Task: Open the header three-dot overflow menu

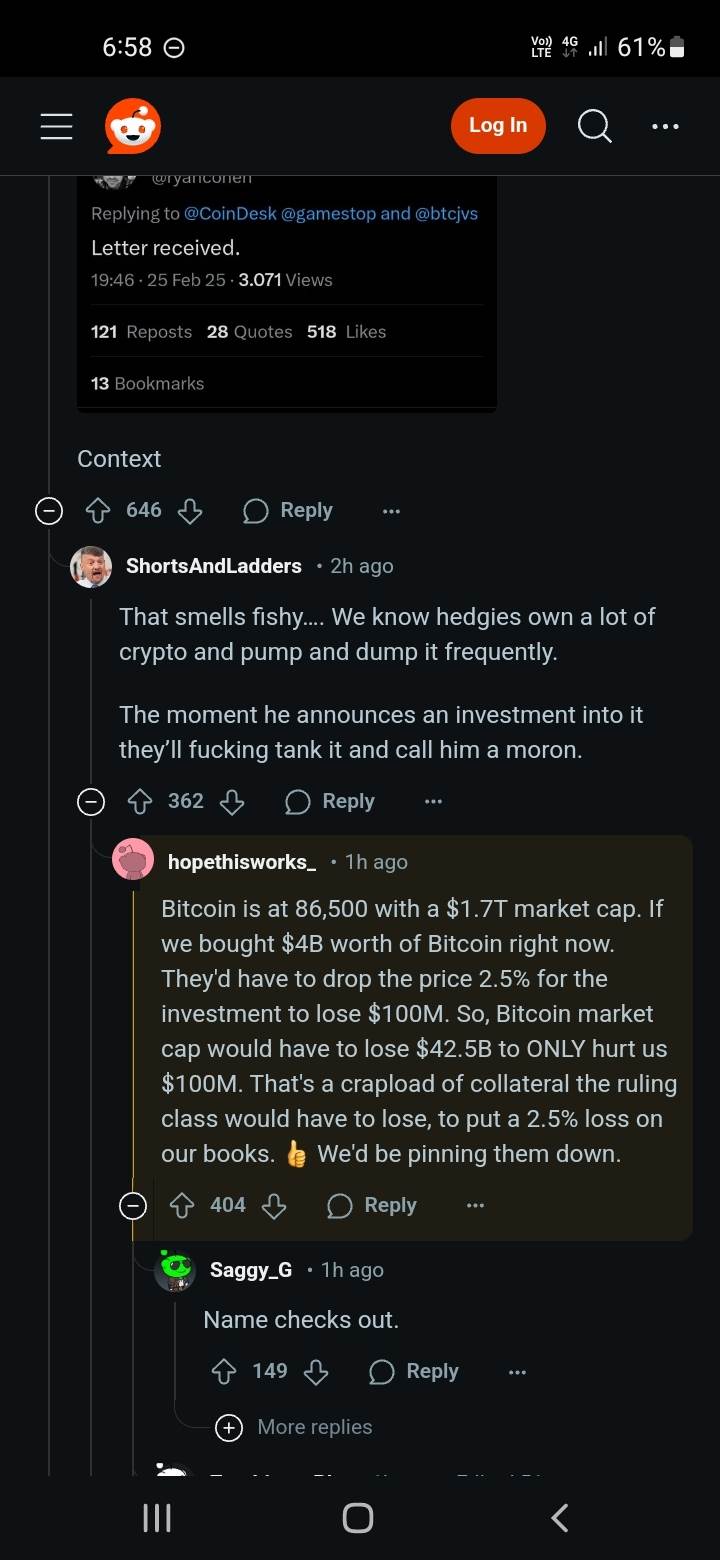Action: [x=665, y=126]
